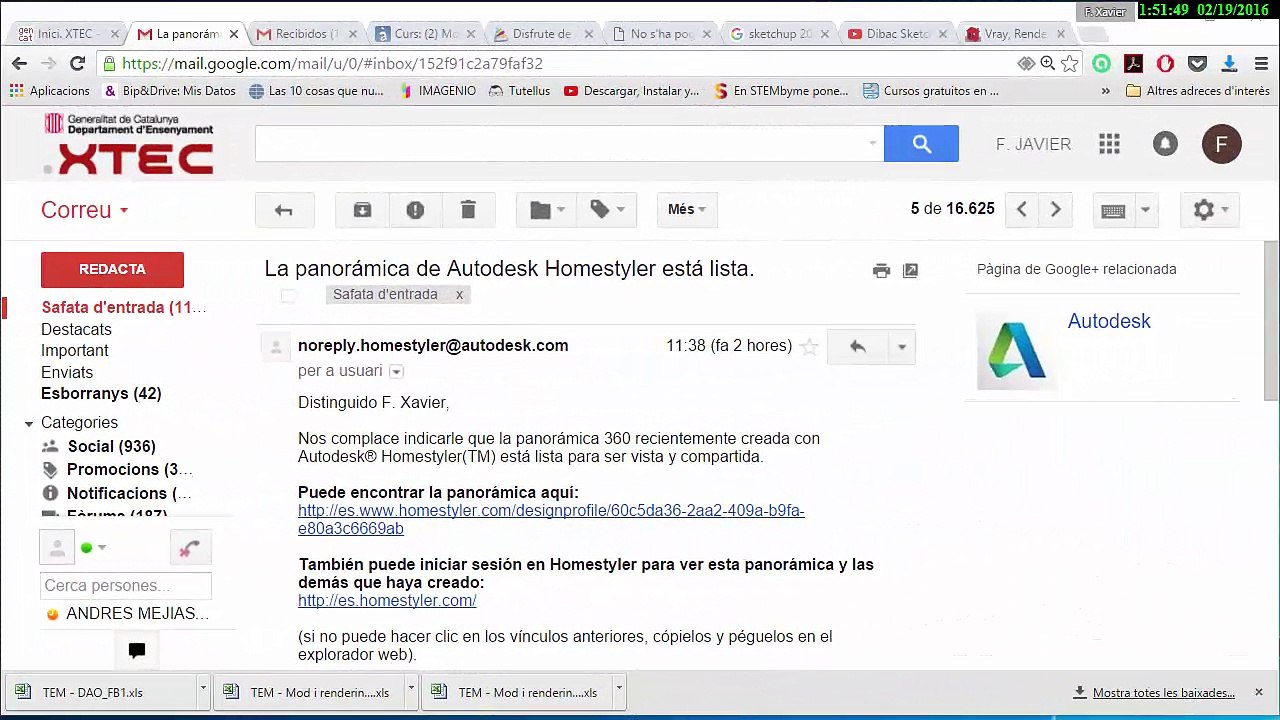The image size is (1280, 720).
Task: Reload the page with refresh icon
Action: tap(77, 63)
